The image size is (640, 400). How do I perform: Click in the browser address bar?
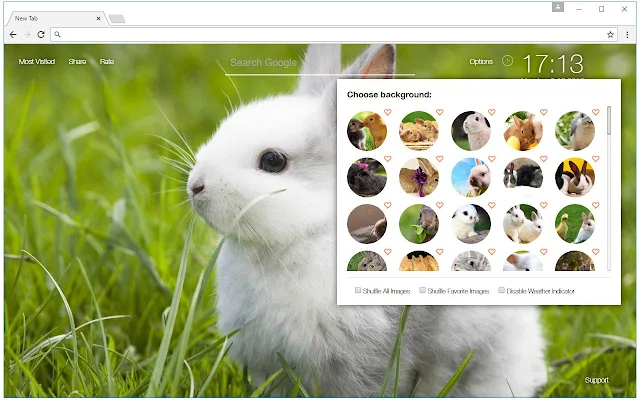coord(334,35)
